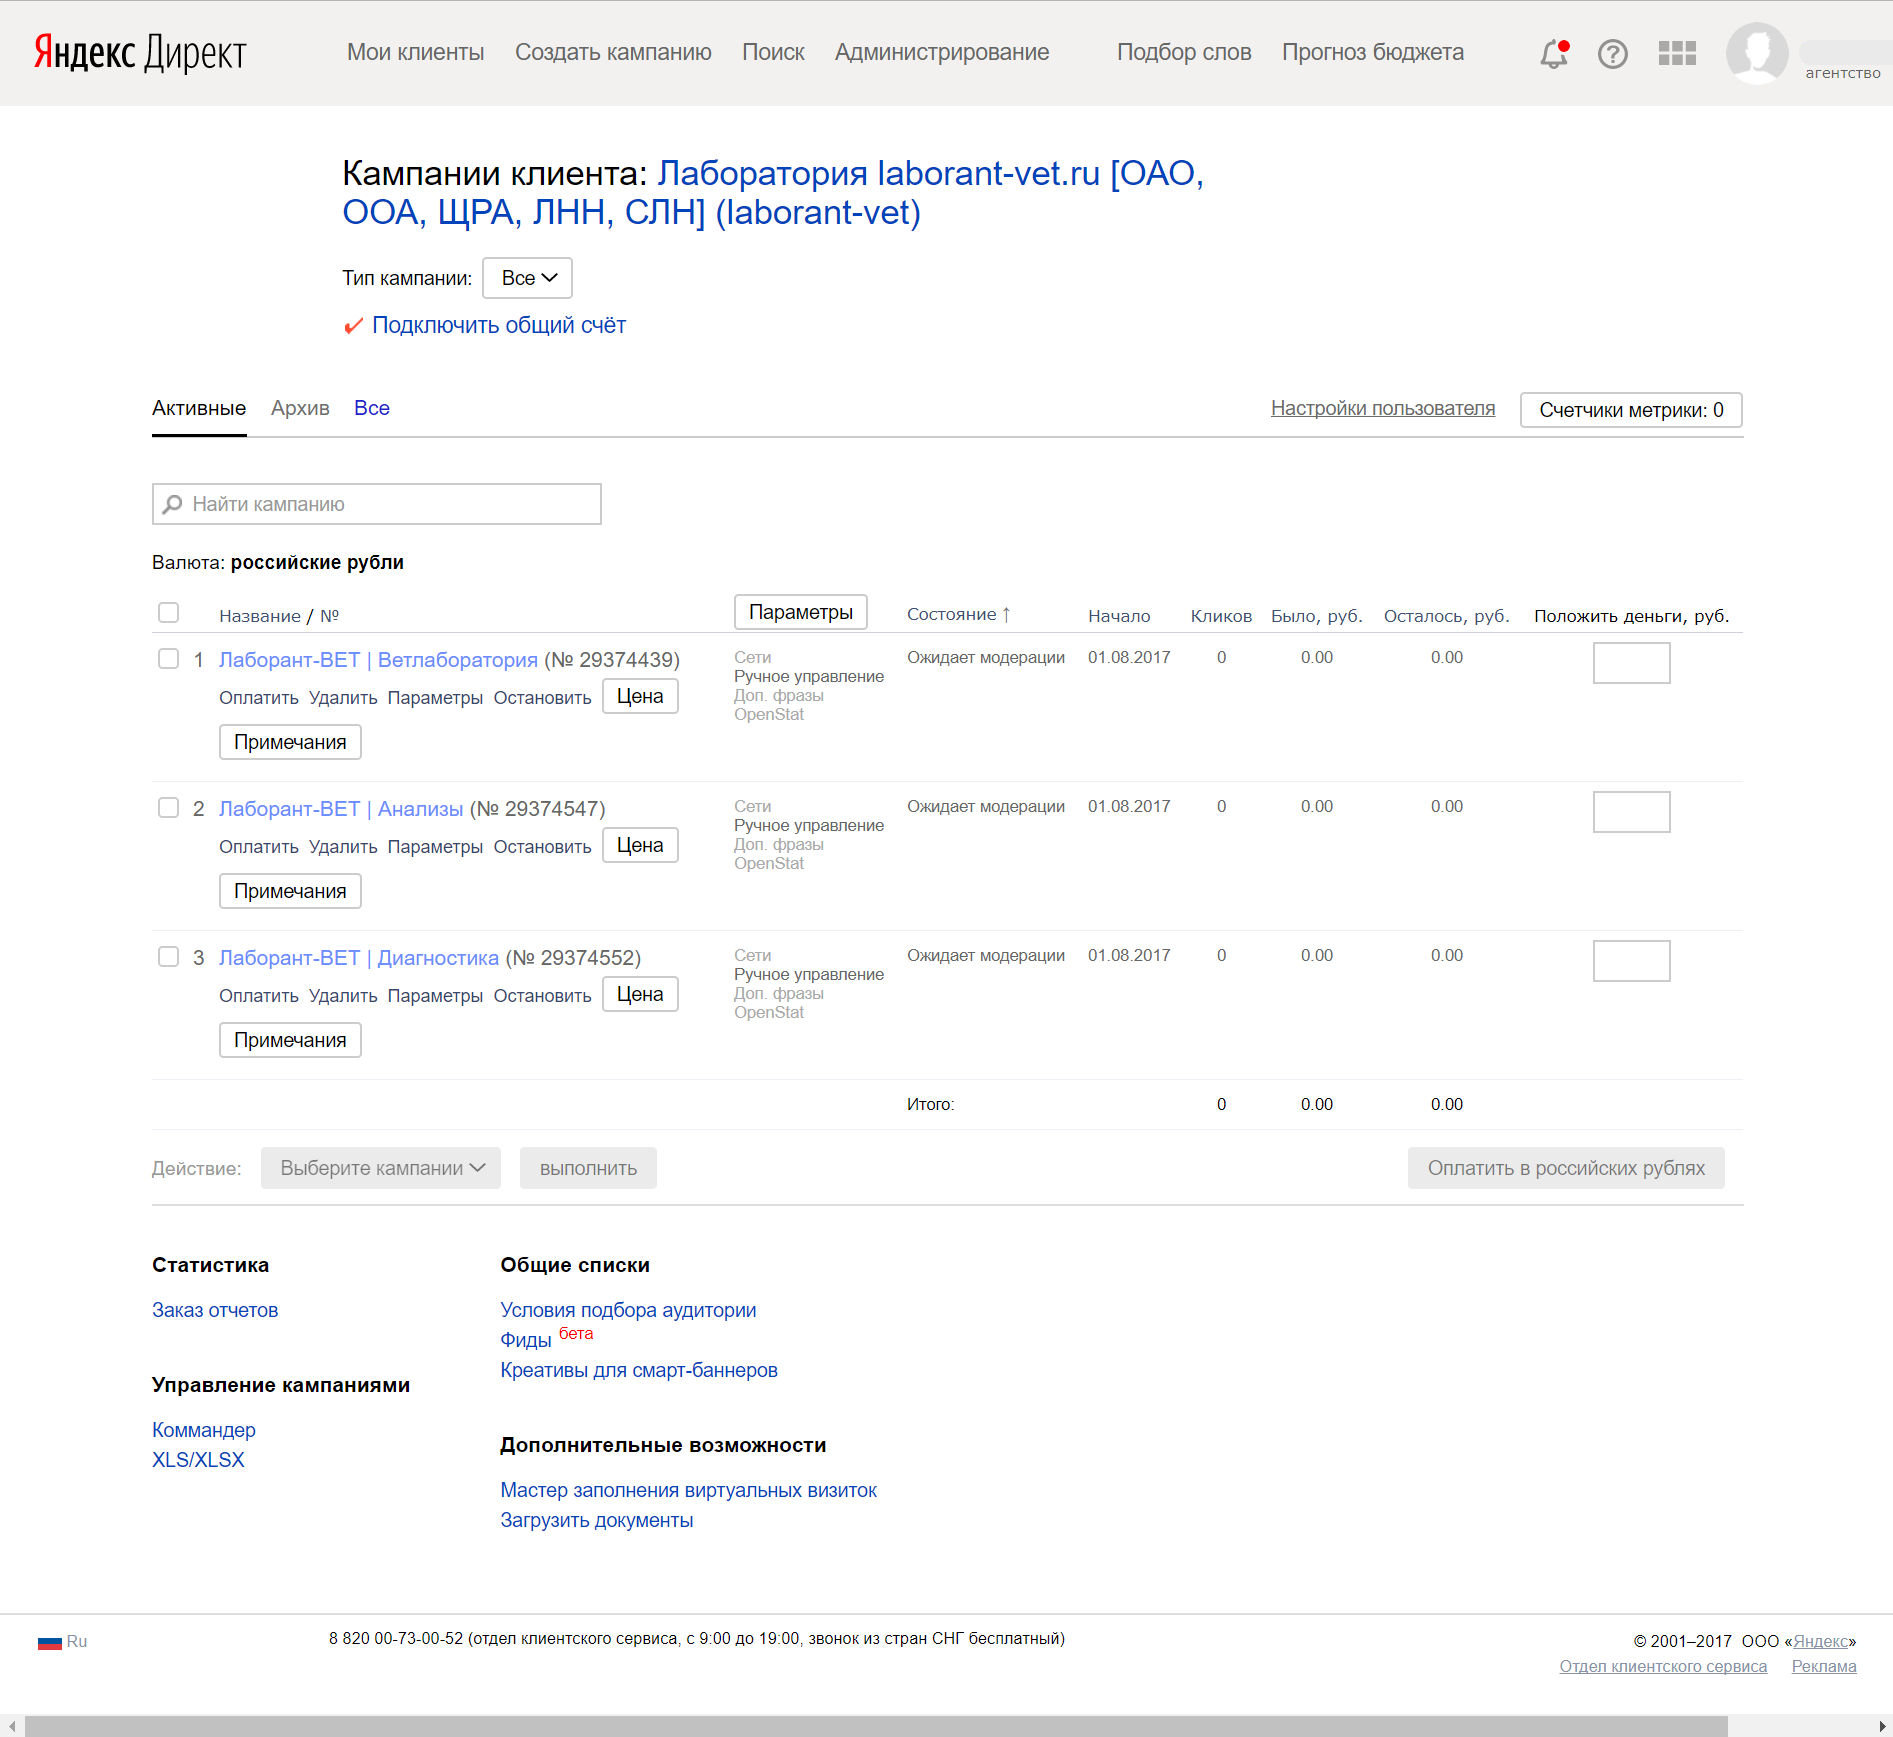Tick the select-all campaigns checkbox
Viewport: 1893px width, 1737px height.
coord(168,612)
